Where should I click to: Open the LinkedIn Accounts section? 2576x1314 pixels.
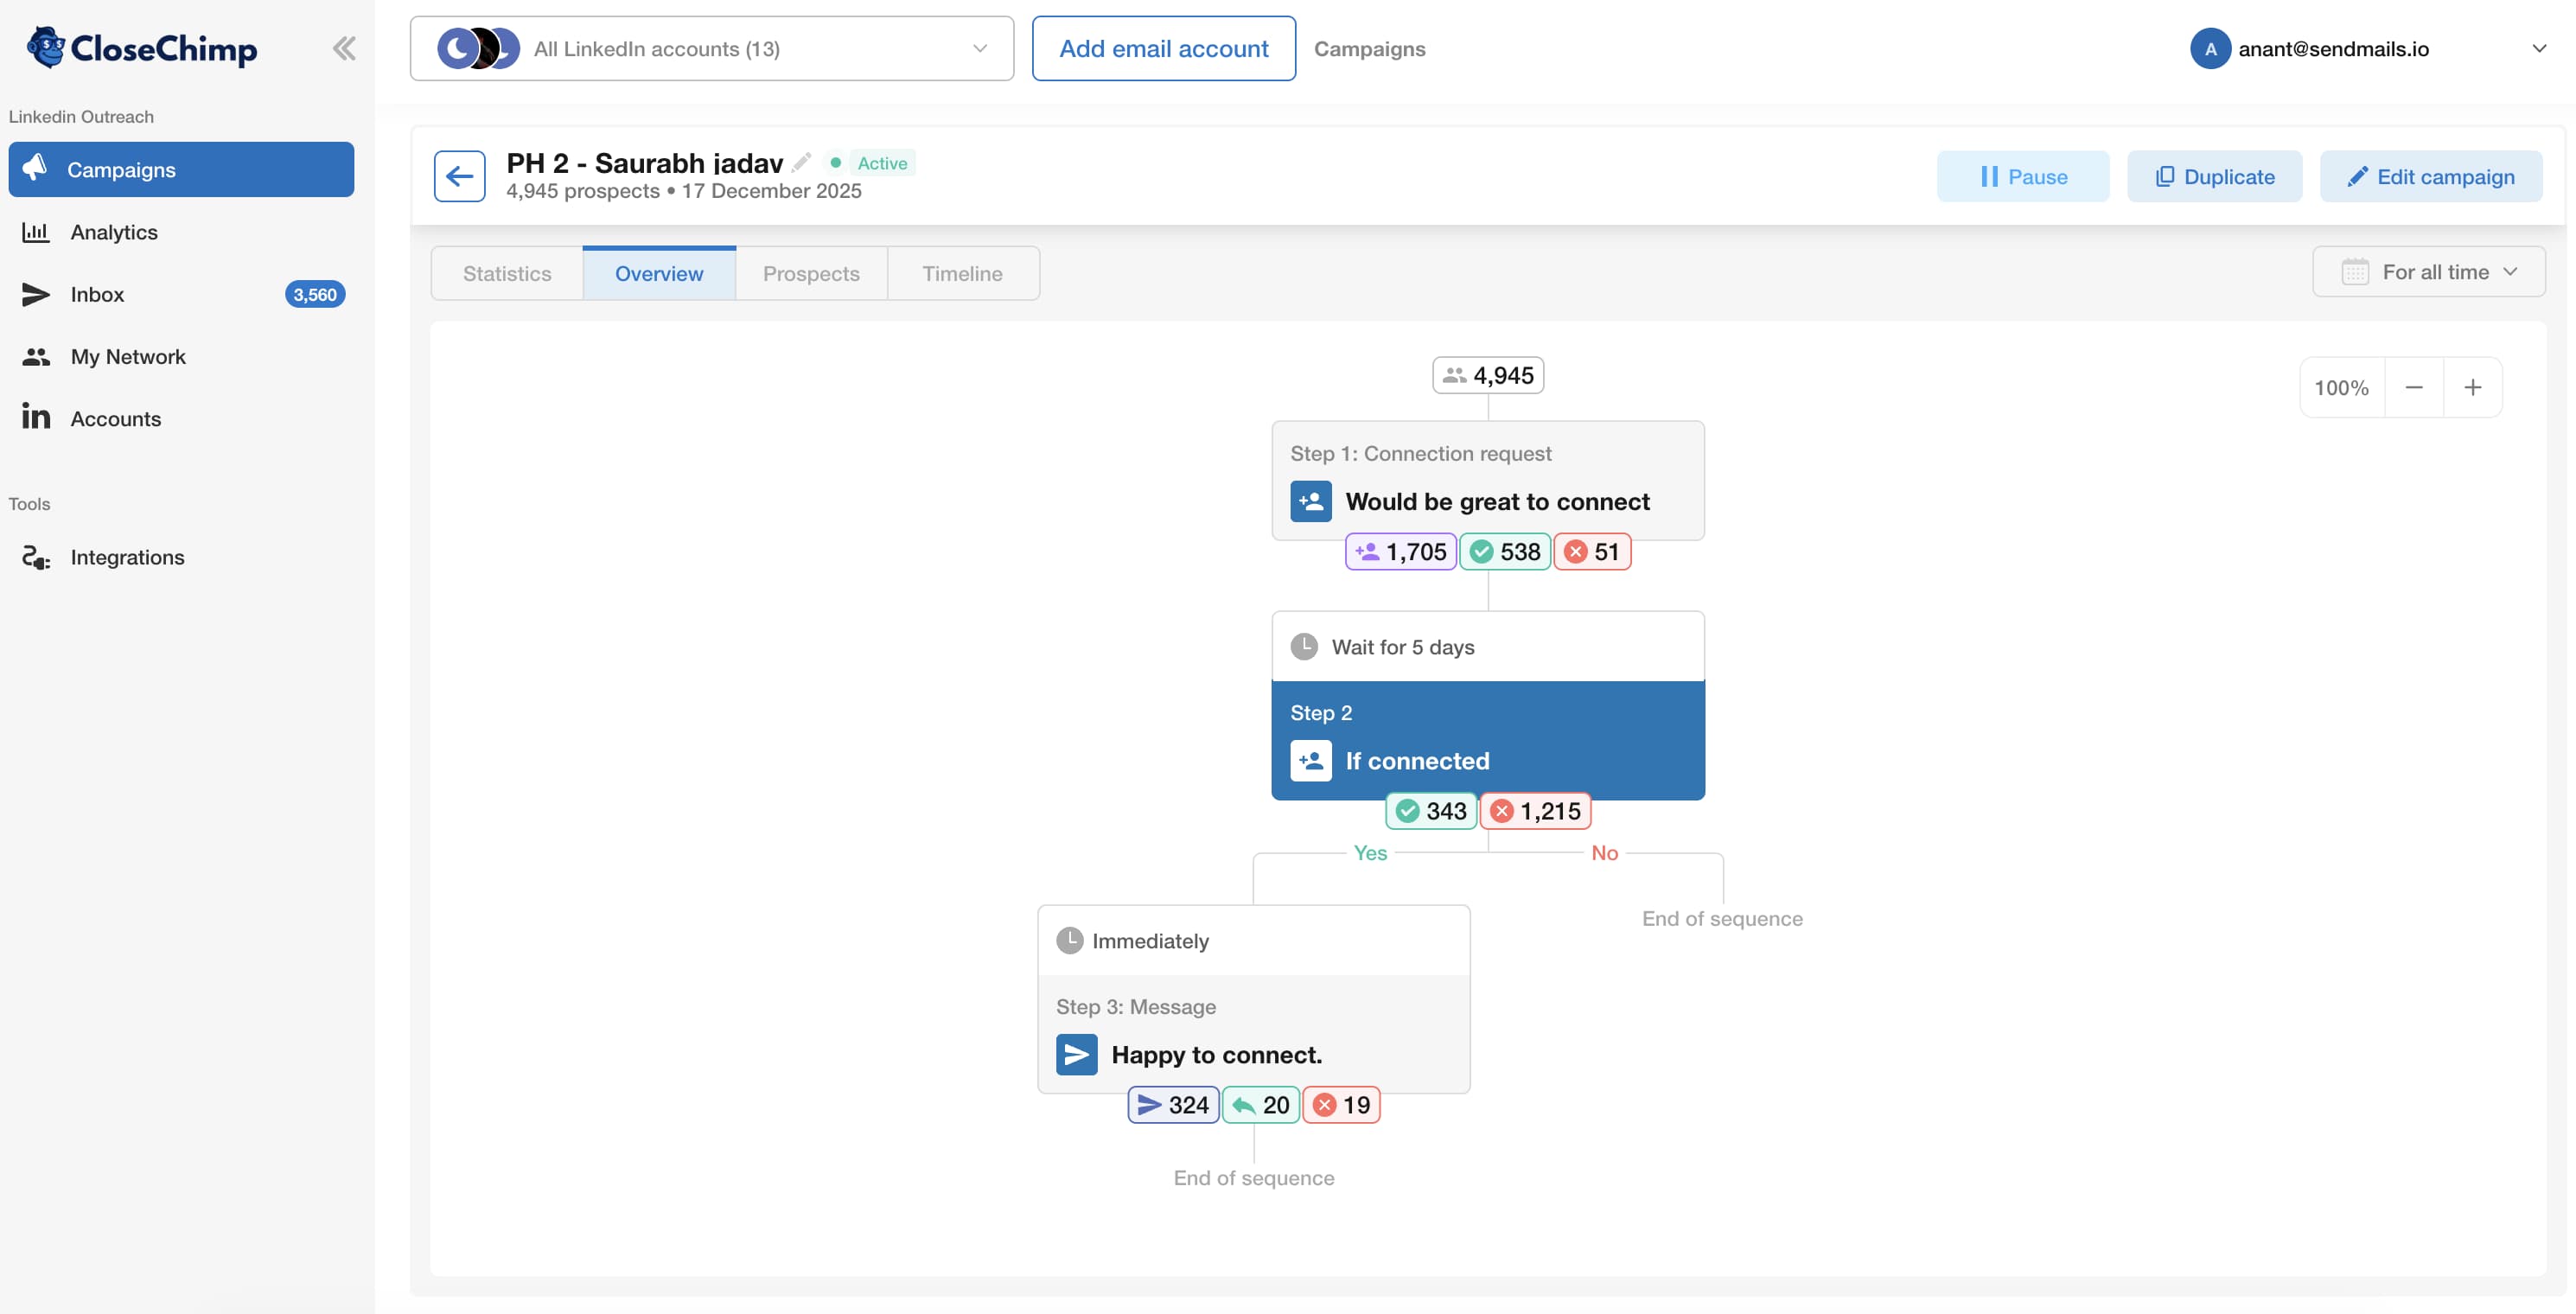click(115, 418)
